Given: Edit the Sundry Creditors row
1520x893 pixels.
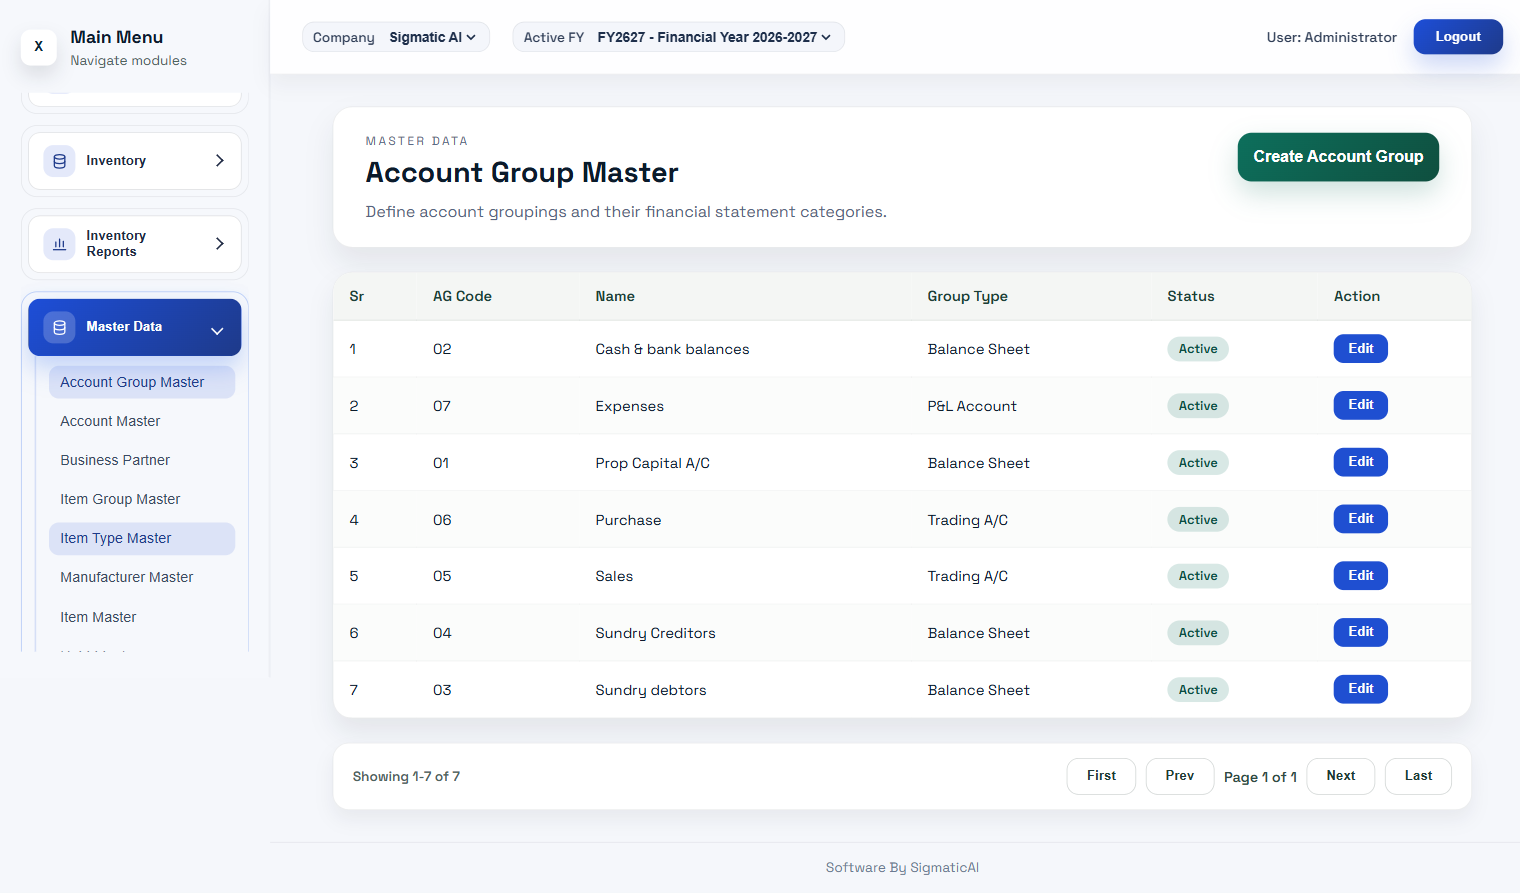Looking at the screenshot, I should tap(1361, 632).
